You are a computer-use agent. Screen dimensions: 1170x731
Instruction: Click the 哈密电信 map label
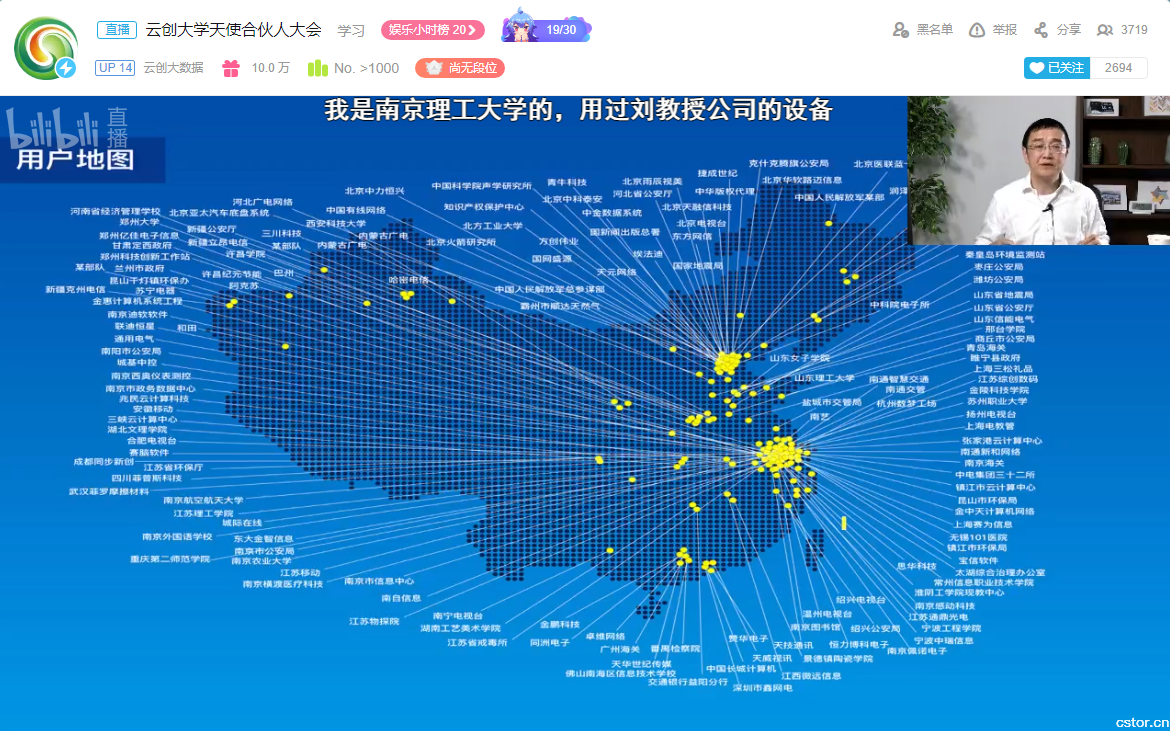[x=409, y=280]
